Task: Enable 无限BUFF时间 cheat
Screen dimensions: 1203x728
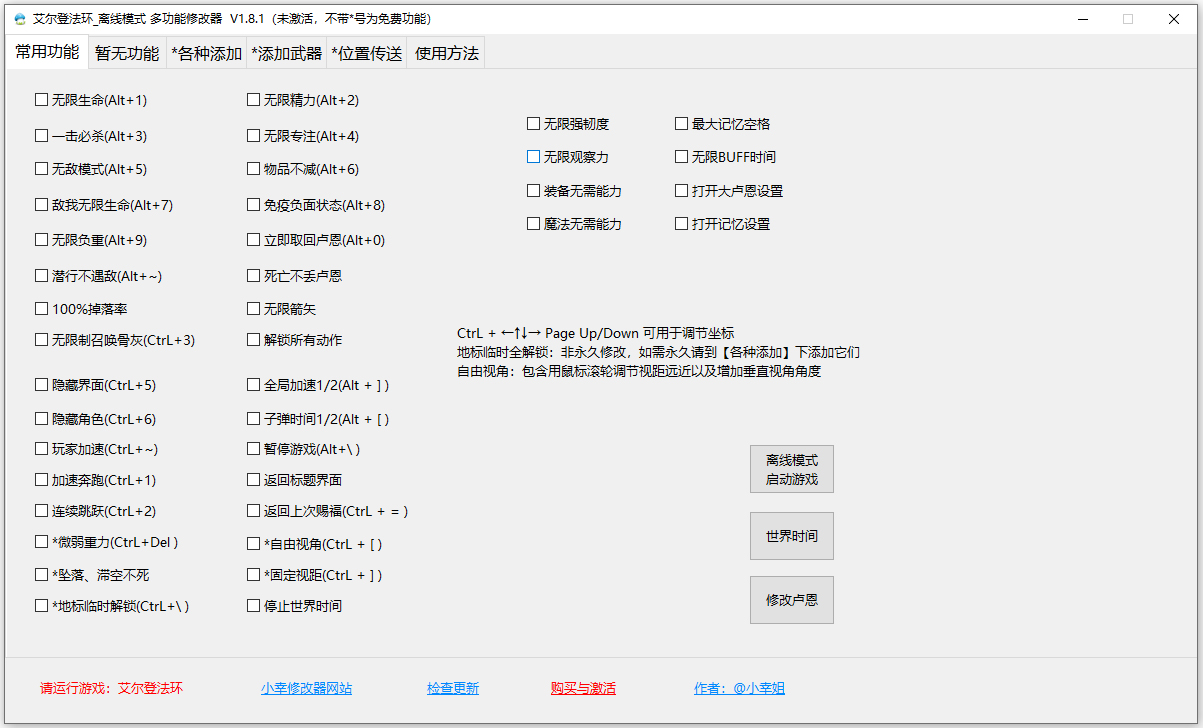Action: 681,156
